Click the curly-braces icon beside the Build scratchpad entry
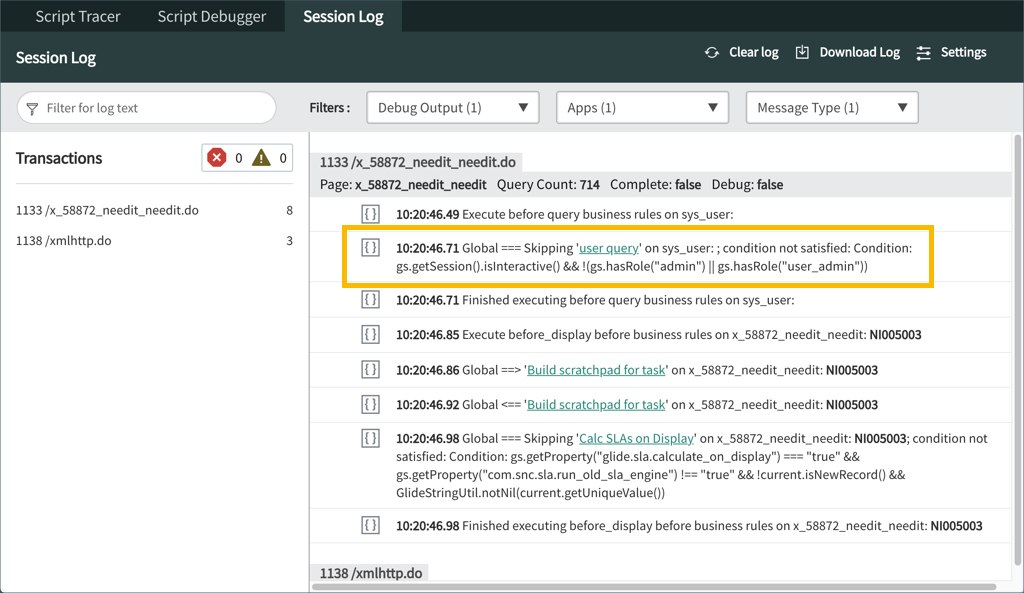Screen dimensions: 1024x593 pyautogui.click(x=371, y=369)
